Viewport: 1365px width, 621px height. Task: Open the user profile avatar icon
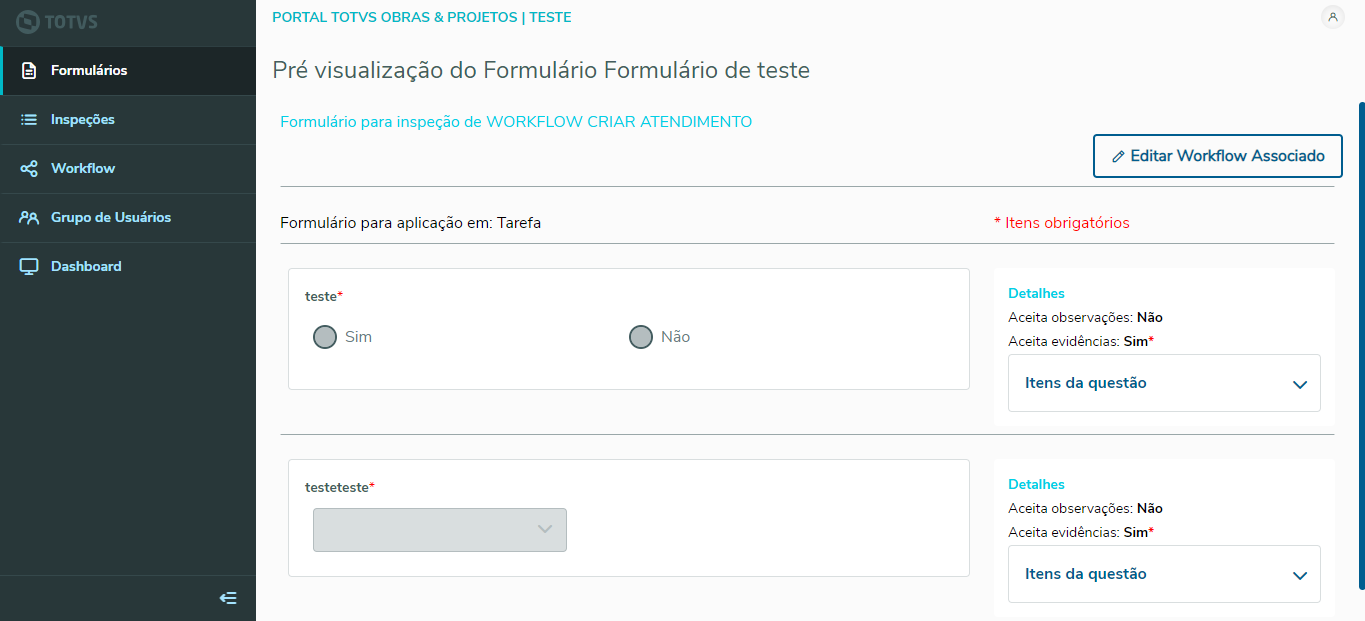coord(1332,17)
